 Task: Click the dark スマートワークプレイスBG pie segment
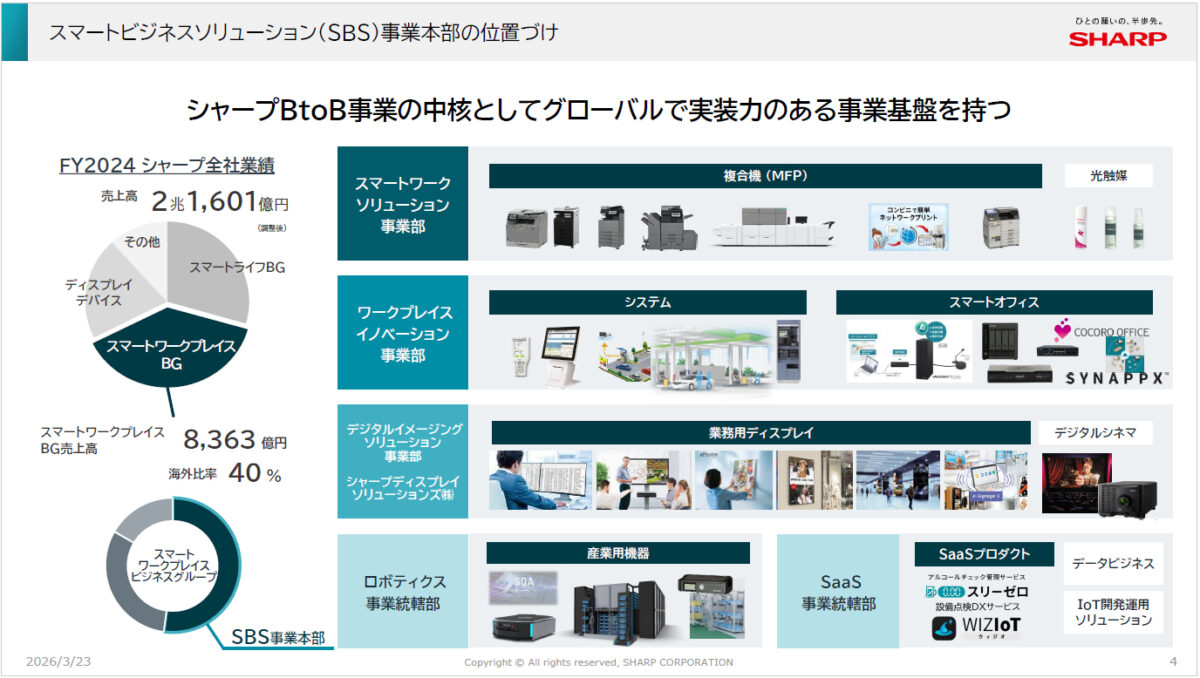point(170,353)
